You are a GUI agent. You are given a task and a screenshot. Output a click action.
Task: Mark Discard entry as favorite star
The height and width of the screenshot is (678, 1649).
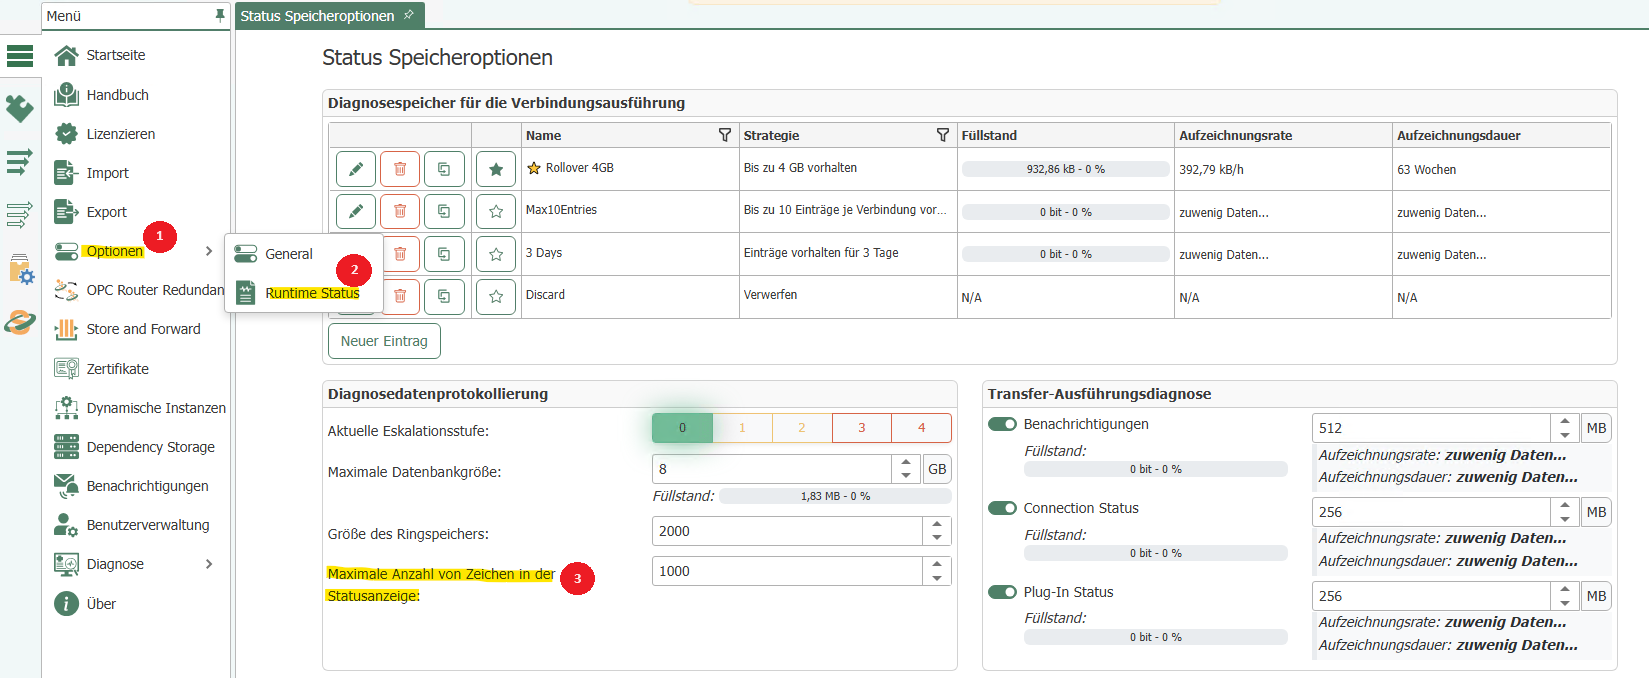click(x=496, y=296)
